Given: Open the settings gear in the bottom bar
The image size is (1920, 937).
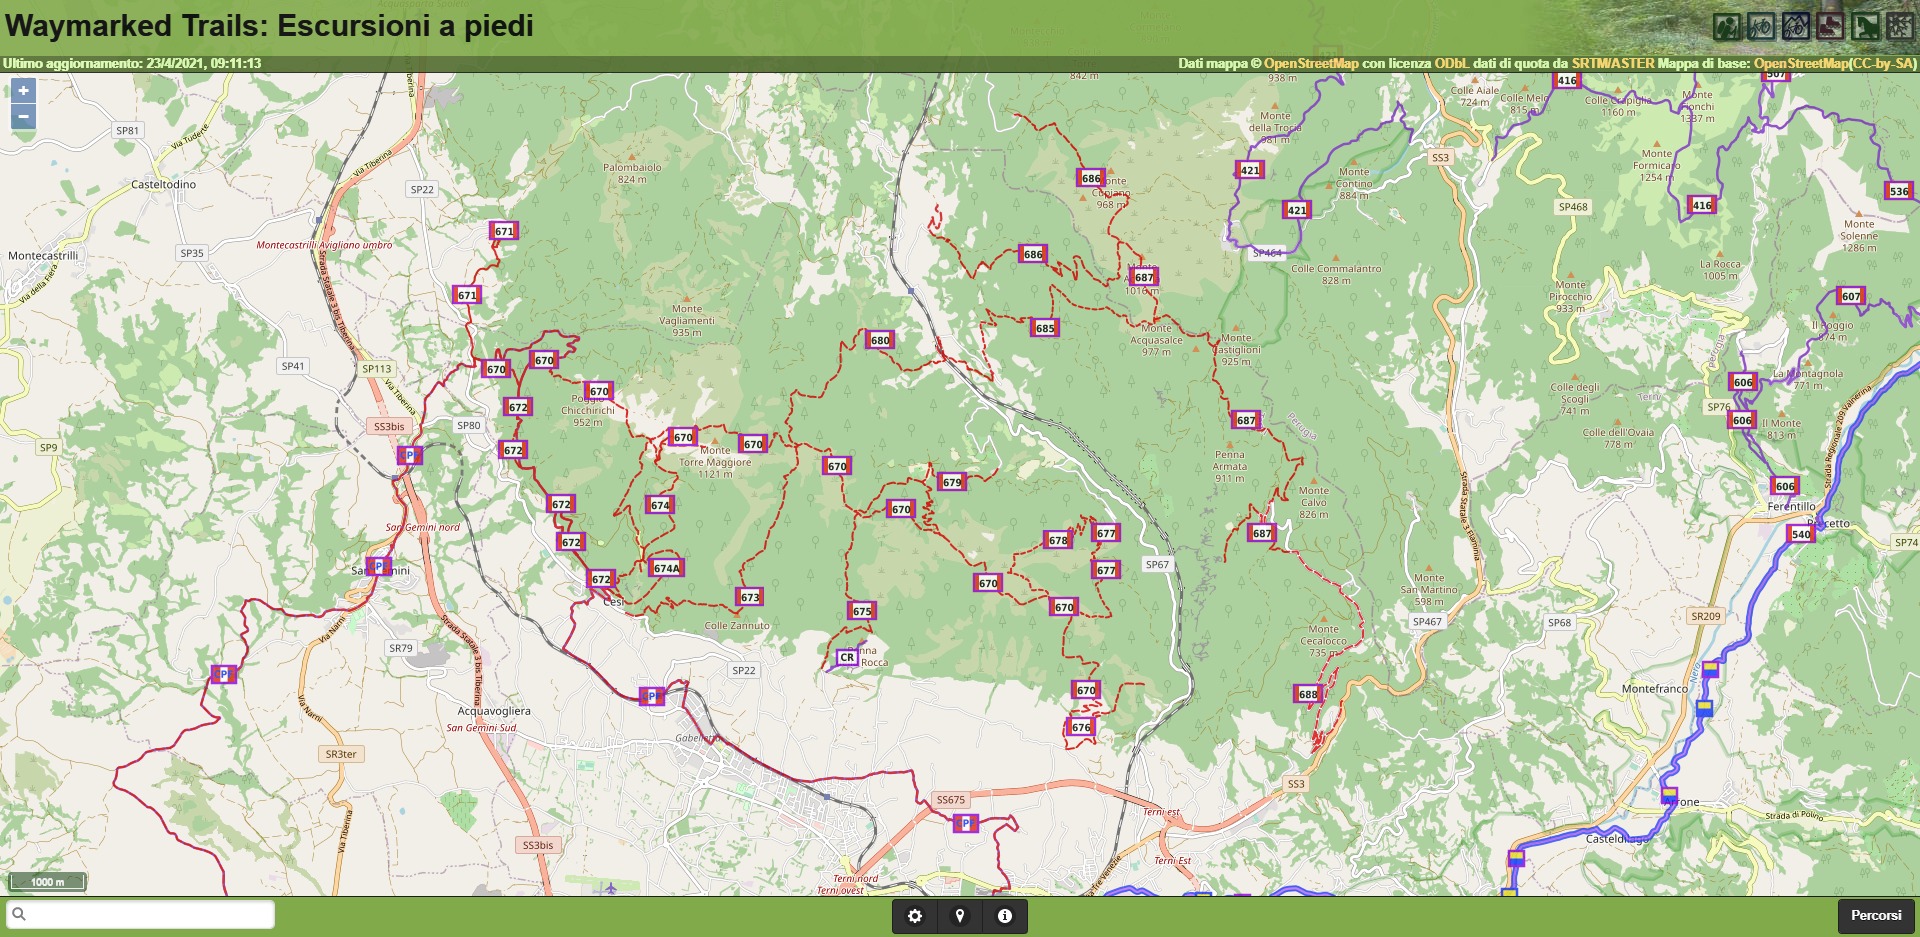Looking at the screenshot, I should tap(916, 915).
